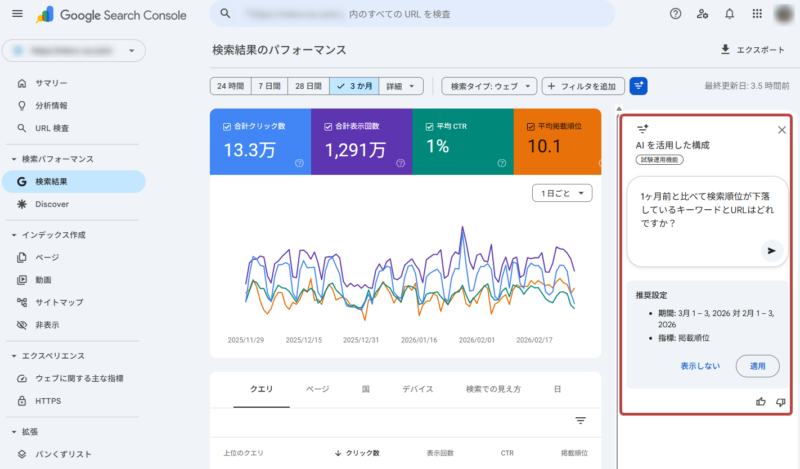Click the help question mark icon
The width and height of the screenshot is (800, 469).
[676, 14]
